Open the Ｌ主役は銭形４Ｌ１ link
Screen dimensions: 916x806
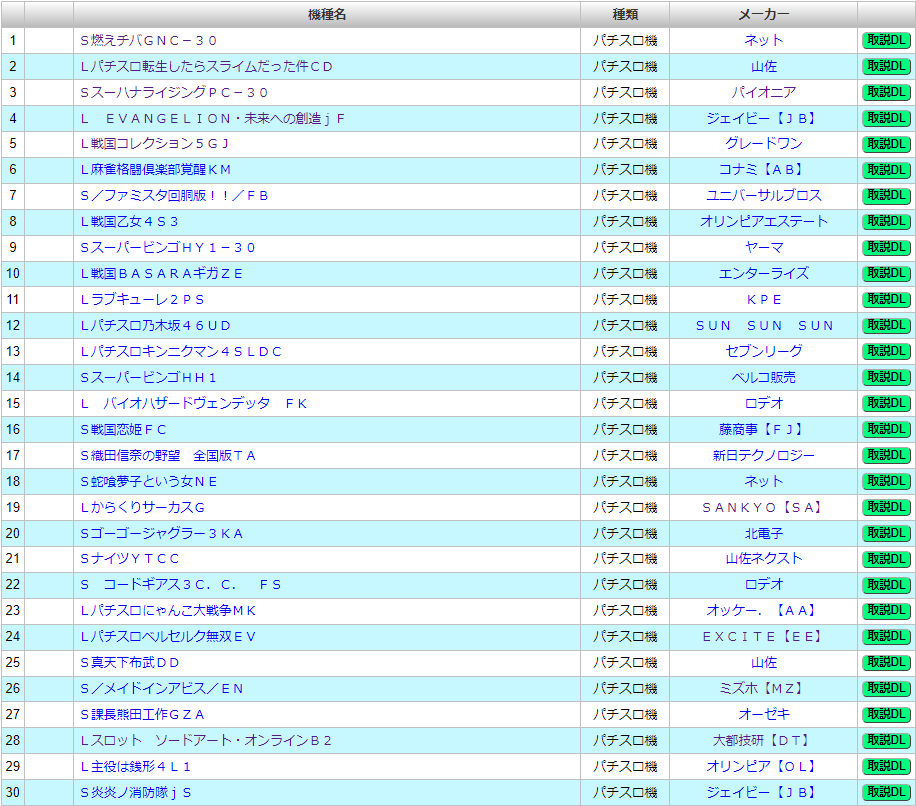[x=136, y=767]
